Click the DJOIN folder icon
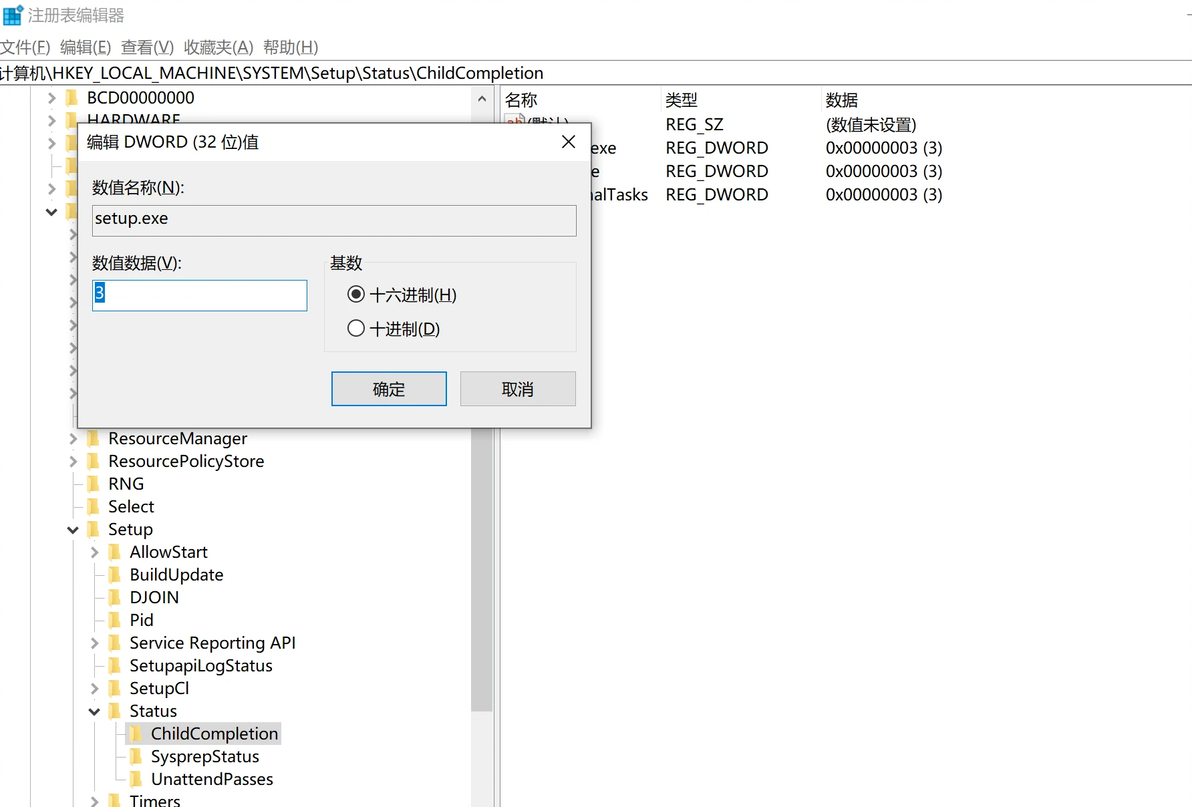This screenshot has height=807, width=1192. tap(115, 597)
